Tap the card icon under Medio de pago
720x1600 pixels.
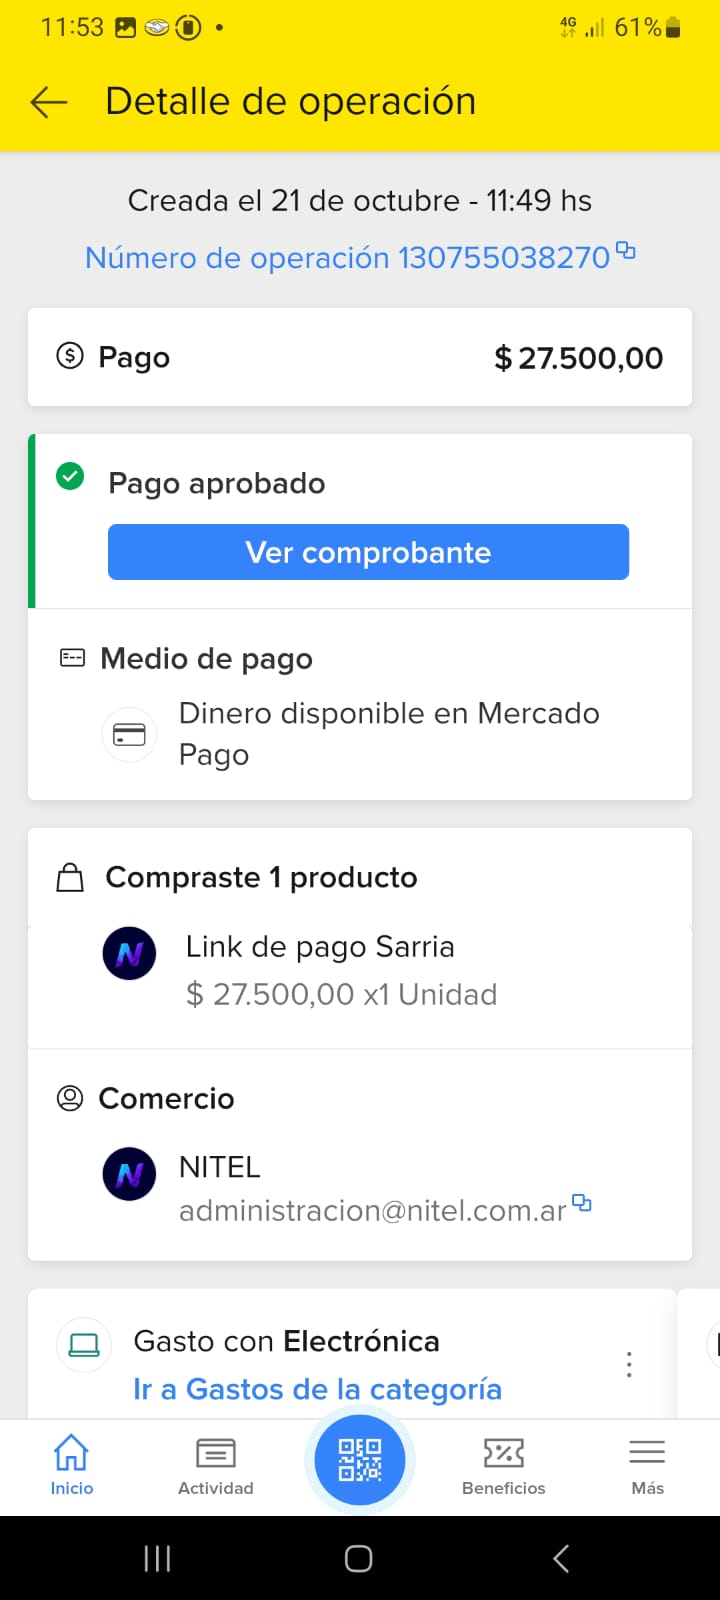129,735
